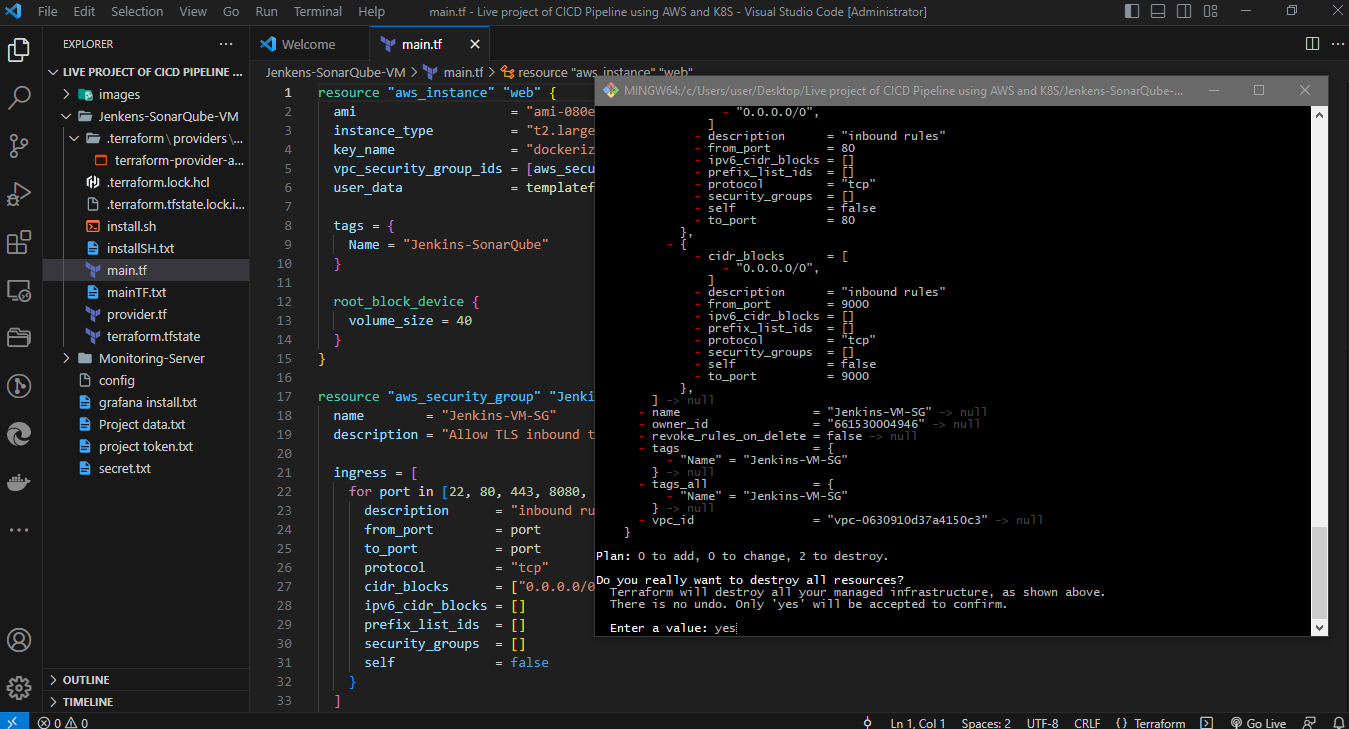Click the Accounts icon in activity bar
This screenshot has width=1349, height=729.
(19, 640)
